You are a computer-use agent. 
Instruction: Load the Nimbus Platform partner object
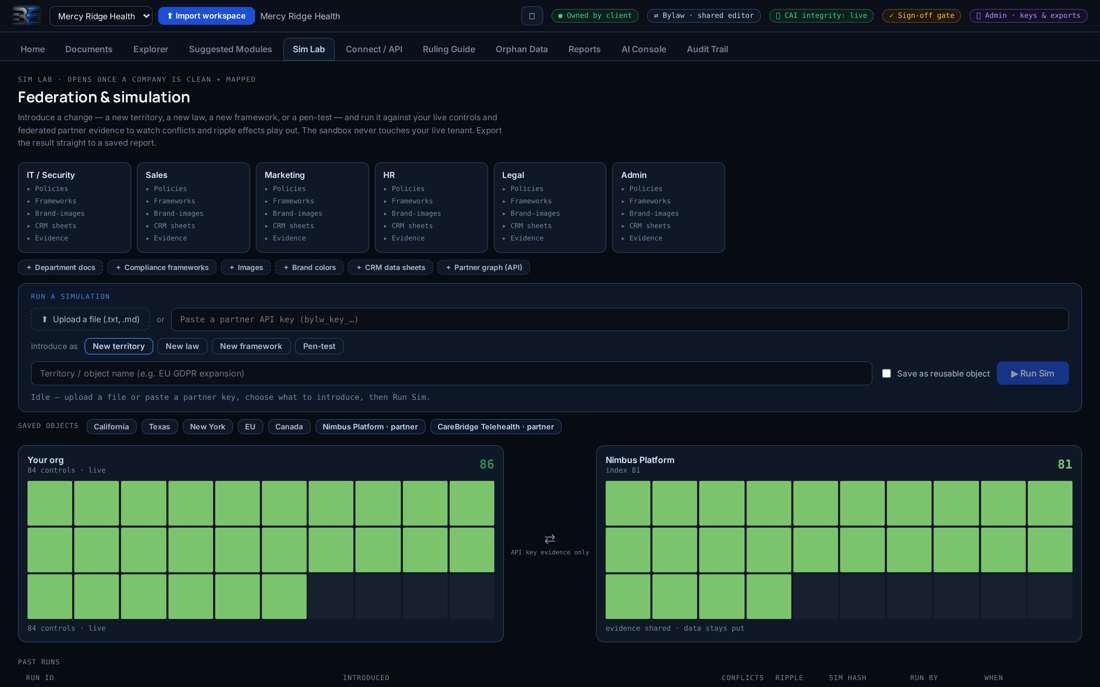[370, 427]
